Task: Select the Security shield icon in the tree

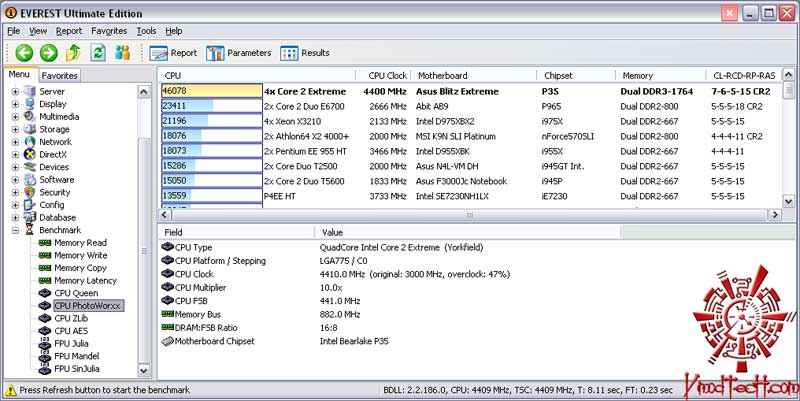Action: [x=30, y=192]
